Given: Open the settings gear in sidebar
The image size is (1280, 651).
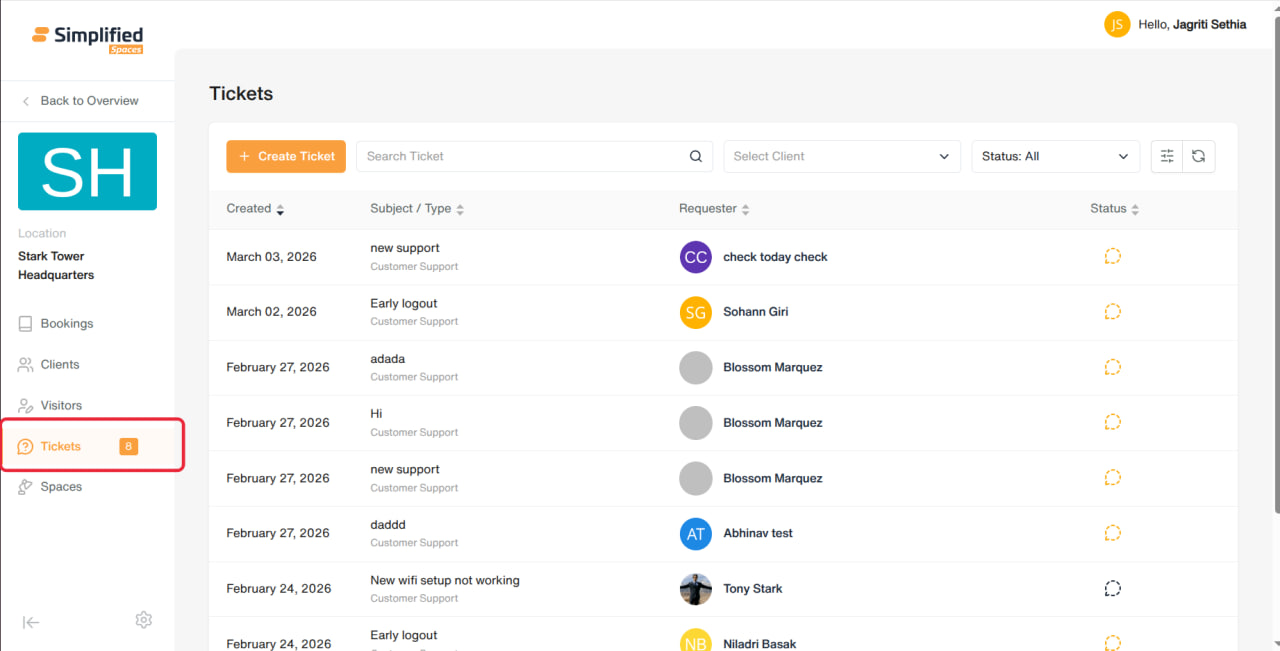Looking at the screenshot, I should click(144, 620).
